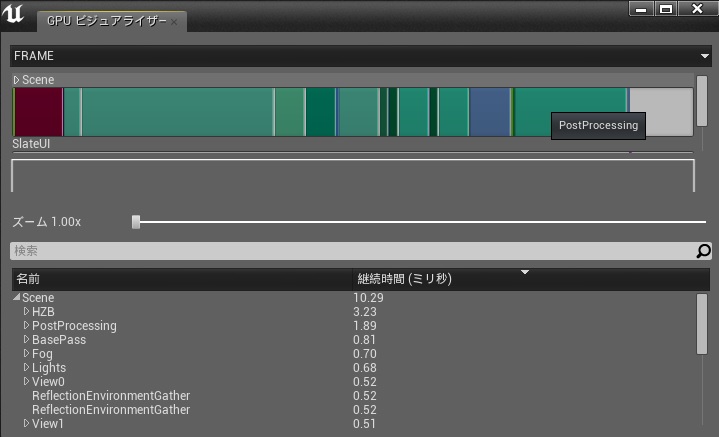Click the 0.68 duration value
Image resolution: width=719 pixels, height=437 pixels.
[365, 368]
